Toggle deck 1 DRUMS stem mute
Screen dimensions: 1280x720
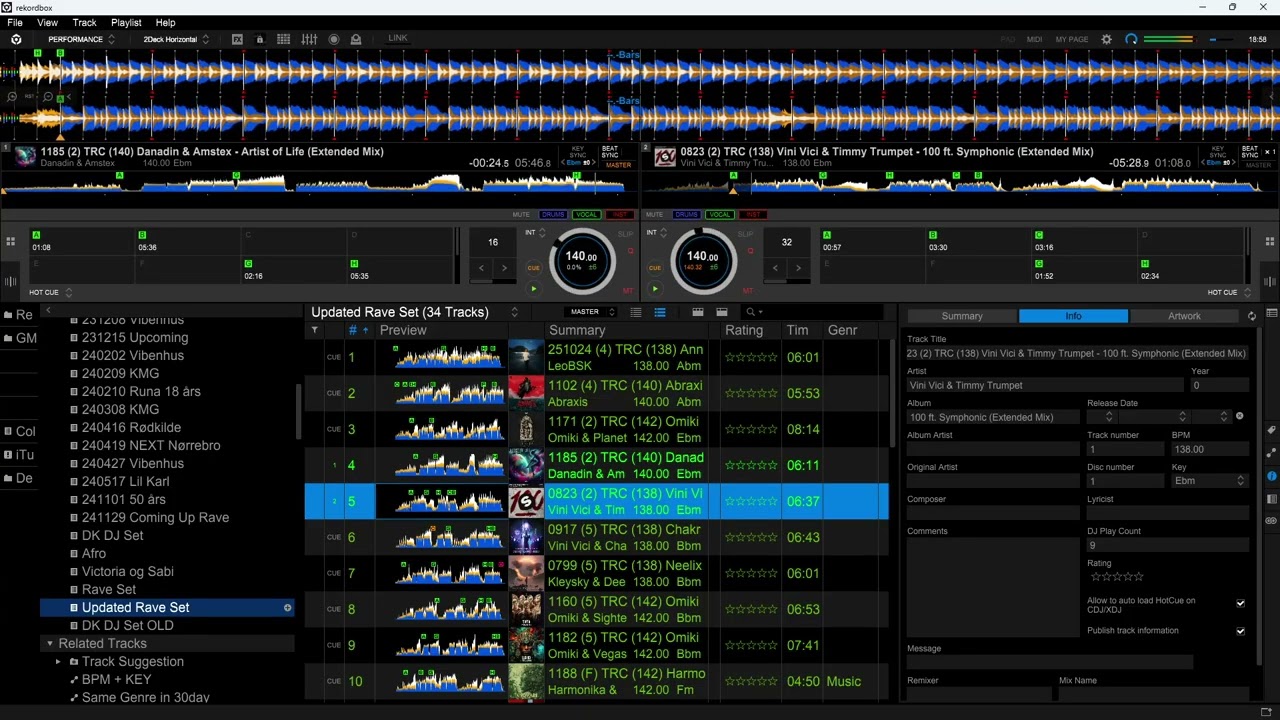pos(553,214)
